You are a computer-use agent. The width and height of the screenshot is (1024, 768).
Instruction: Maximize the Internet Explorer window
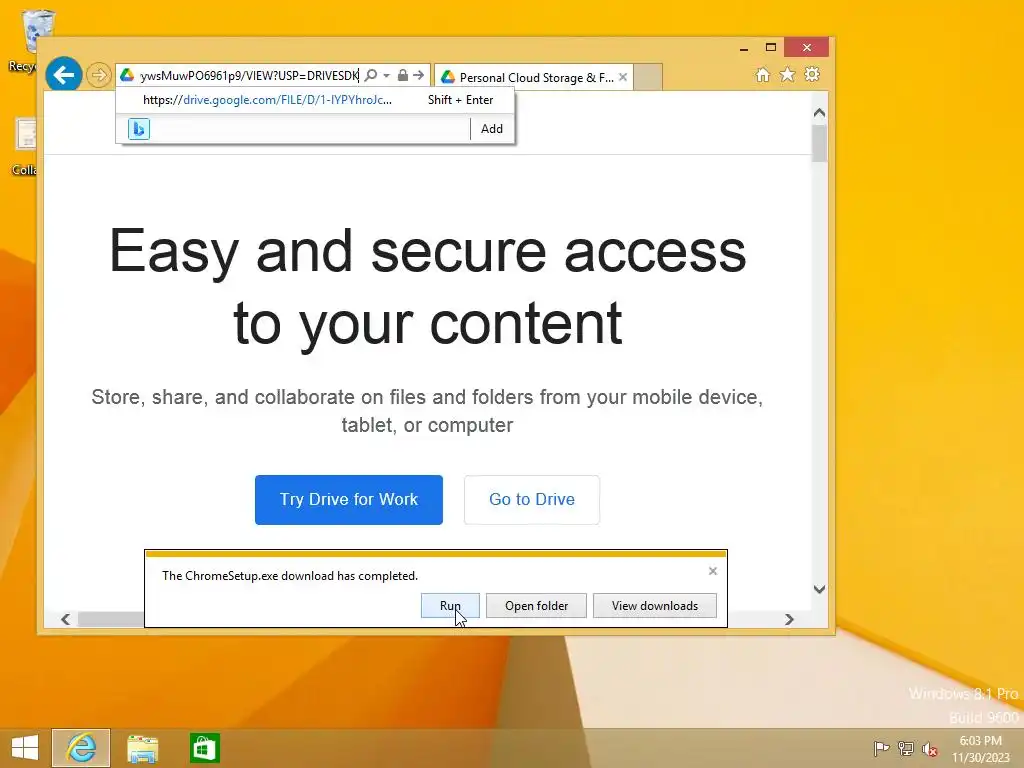[x=771, y=48]
